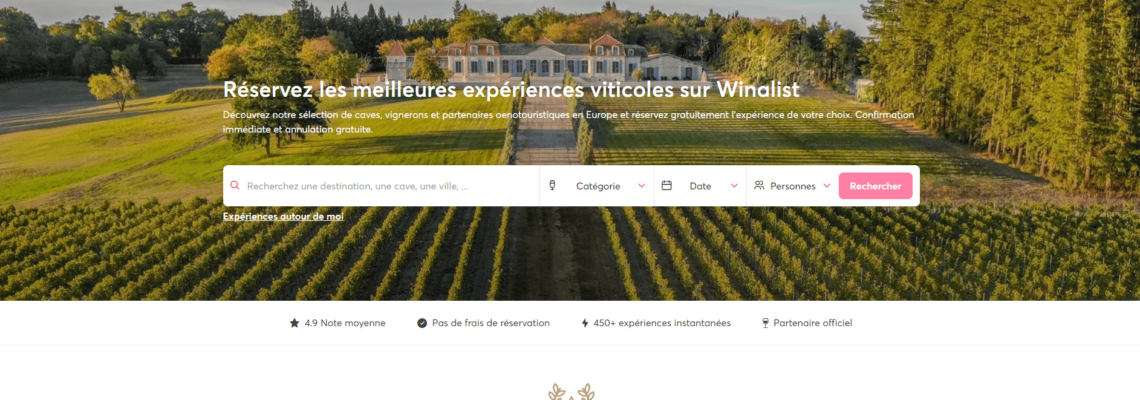Click the wine glass Partenaire officiel icon
This screenshot has width=1140, height=400.
(x=765, y=323)
